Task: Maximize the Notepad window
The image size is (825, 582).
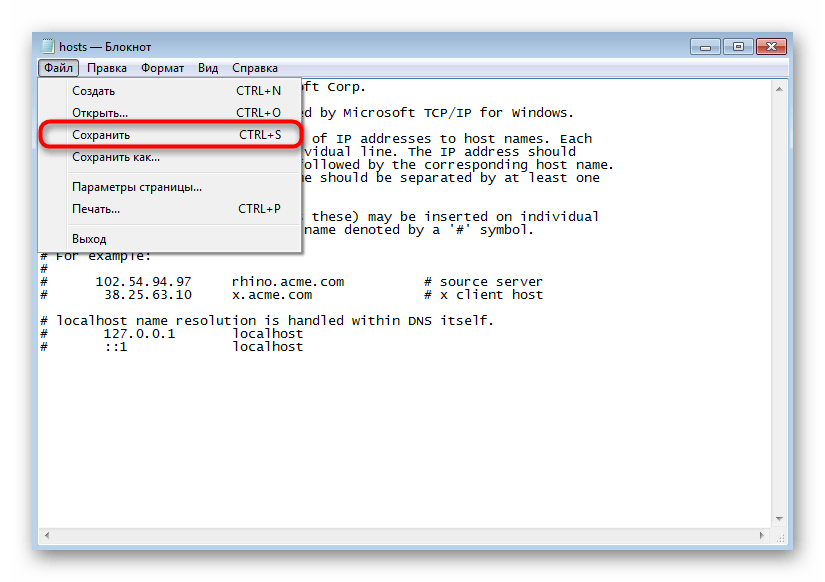Action: click(738, 47)
